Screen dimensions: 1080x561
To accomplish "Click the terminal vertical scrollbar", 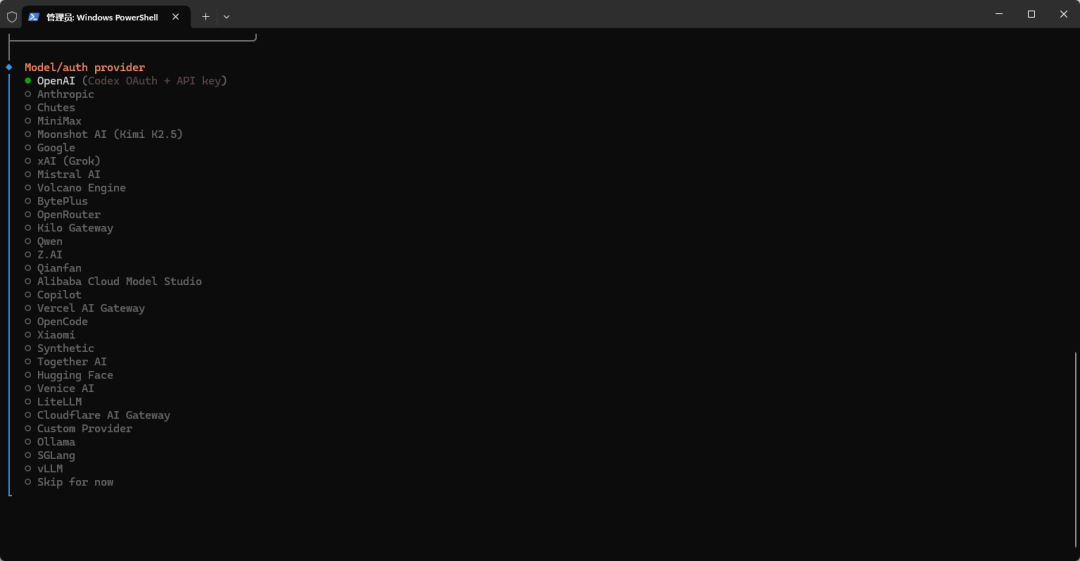I will click(1075, 449).
